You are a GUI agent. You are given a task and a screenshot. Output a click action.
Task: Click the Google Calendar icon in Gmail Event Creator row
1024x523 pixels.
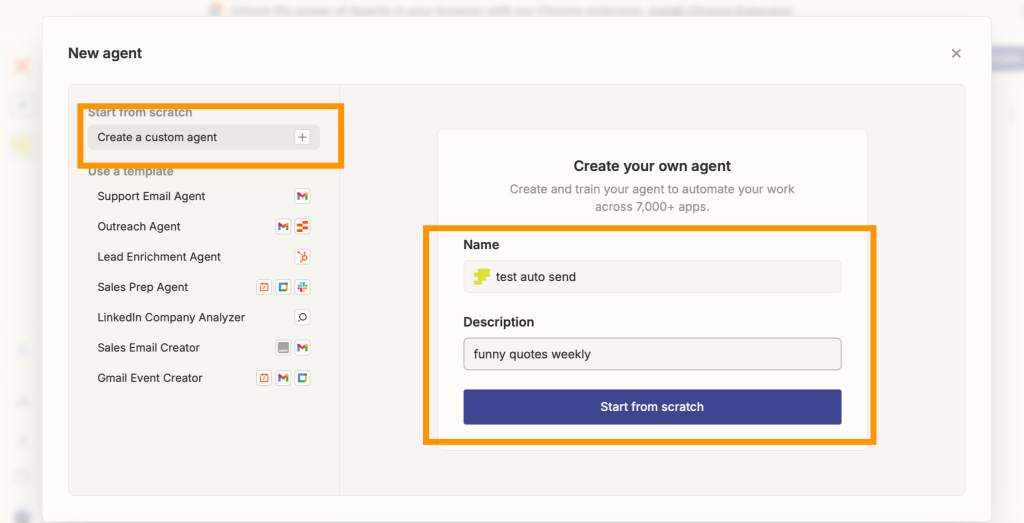(x=302, y=378)
